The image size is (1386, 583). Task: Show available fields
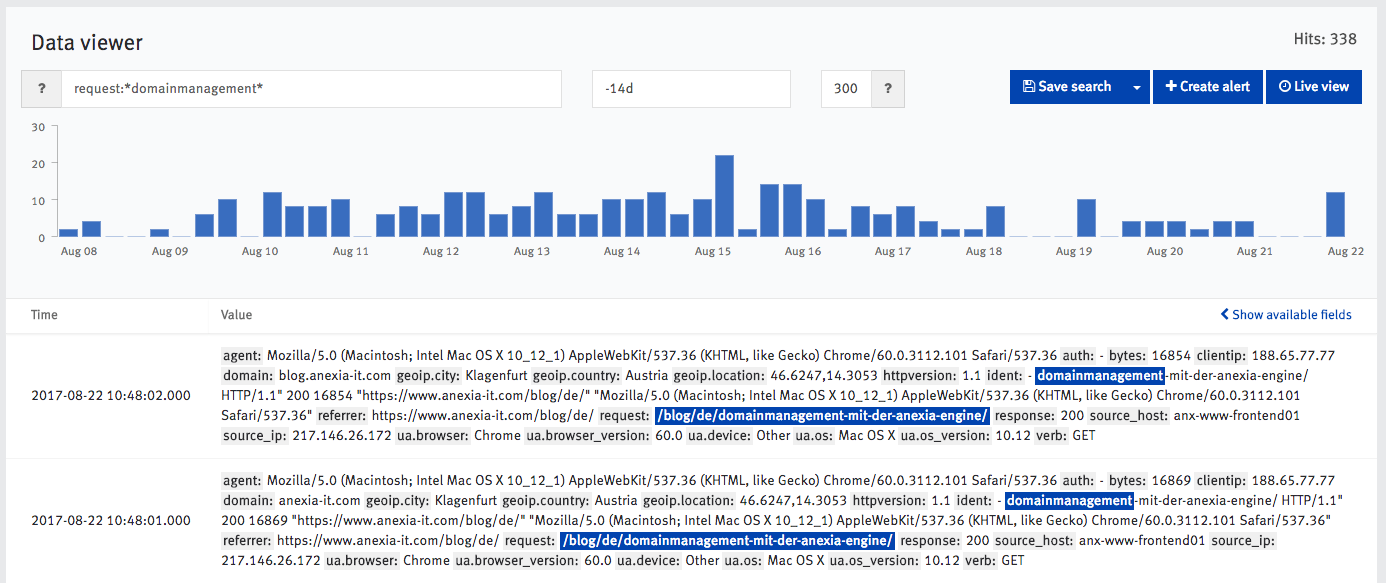click(x=1286, y=314)
